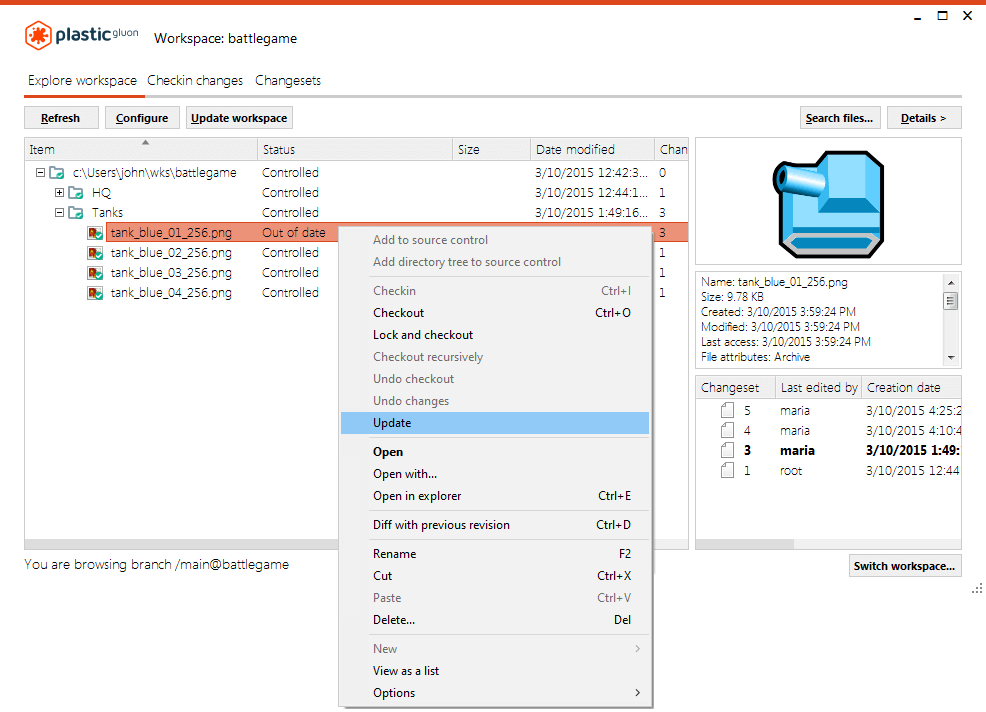Image resolution: width=986 pixels, height=712 pixels.
Task: Click the tank_blue_02_256.png file icon
Action: [x=95, y=253]
